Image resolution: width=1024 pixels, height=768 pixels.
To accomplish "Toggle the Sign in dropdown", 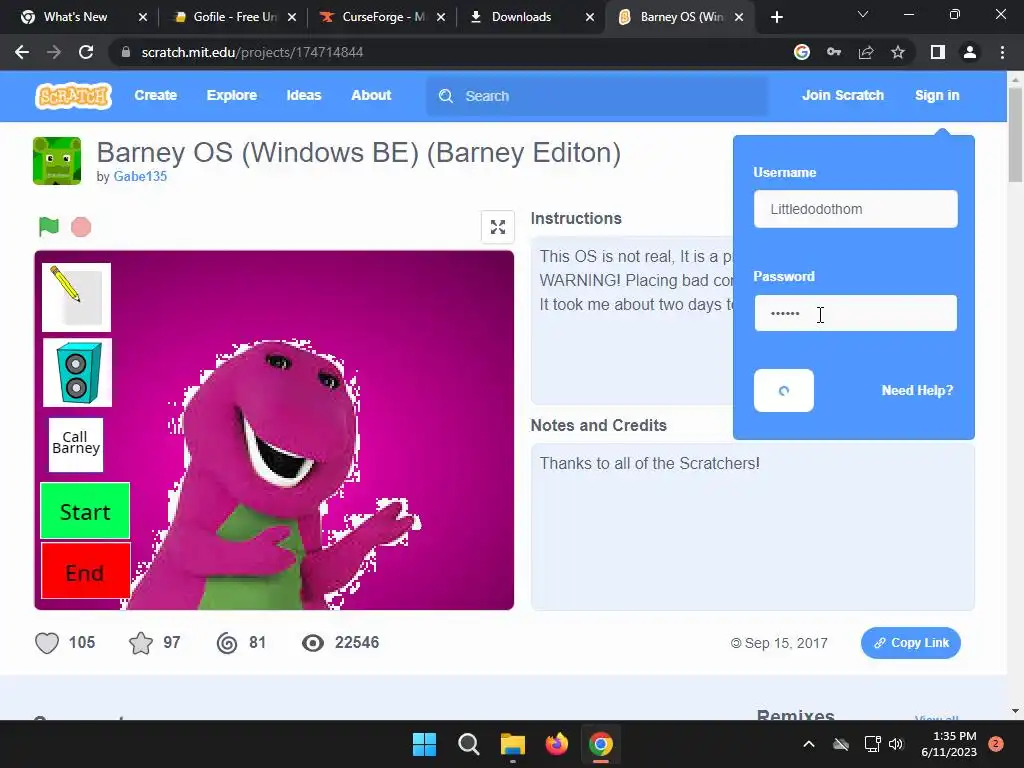I will click(936, 95).
